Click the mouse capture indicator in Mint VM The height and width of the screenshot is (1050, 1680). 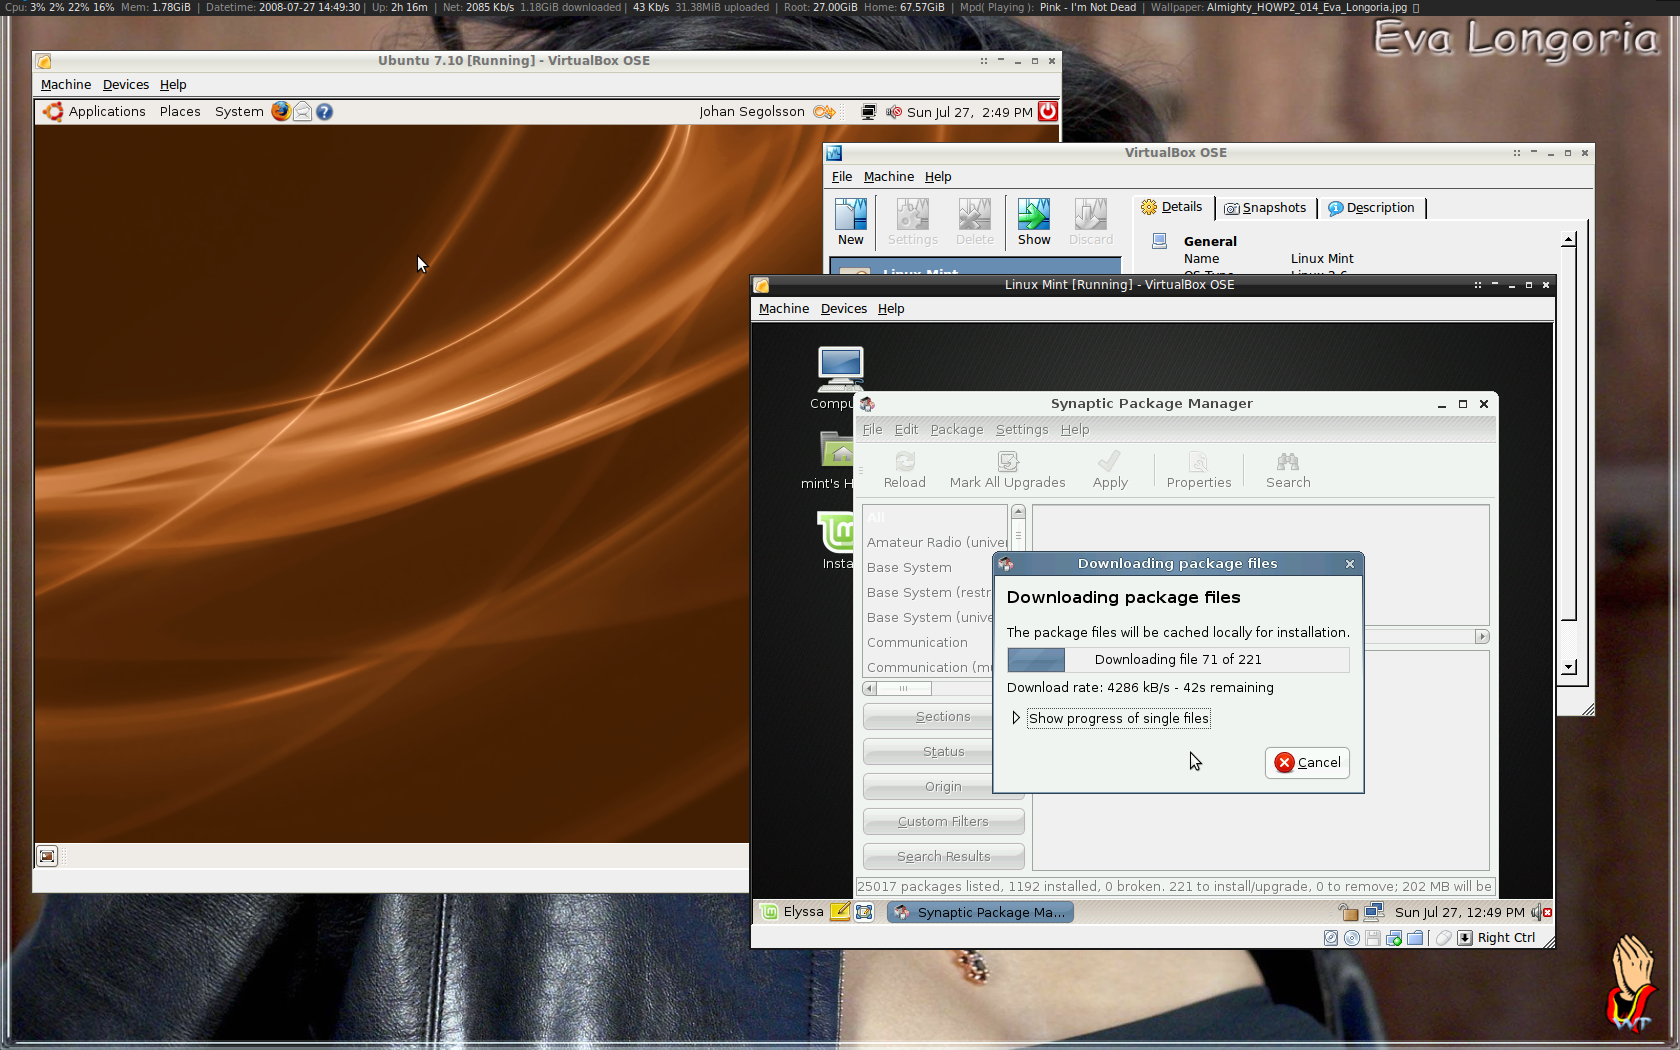pos(1443,938)
